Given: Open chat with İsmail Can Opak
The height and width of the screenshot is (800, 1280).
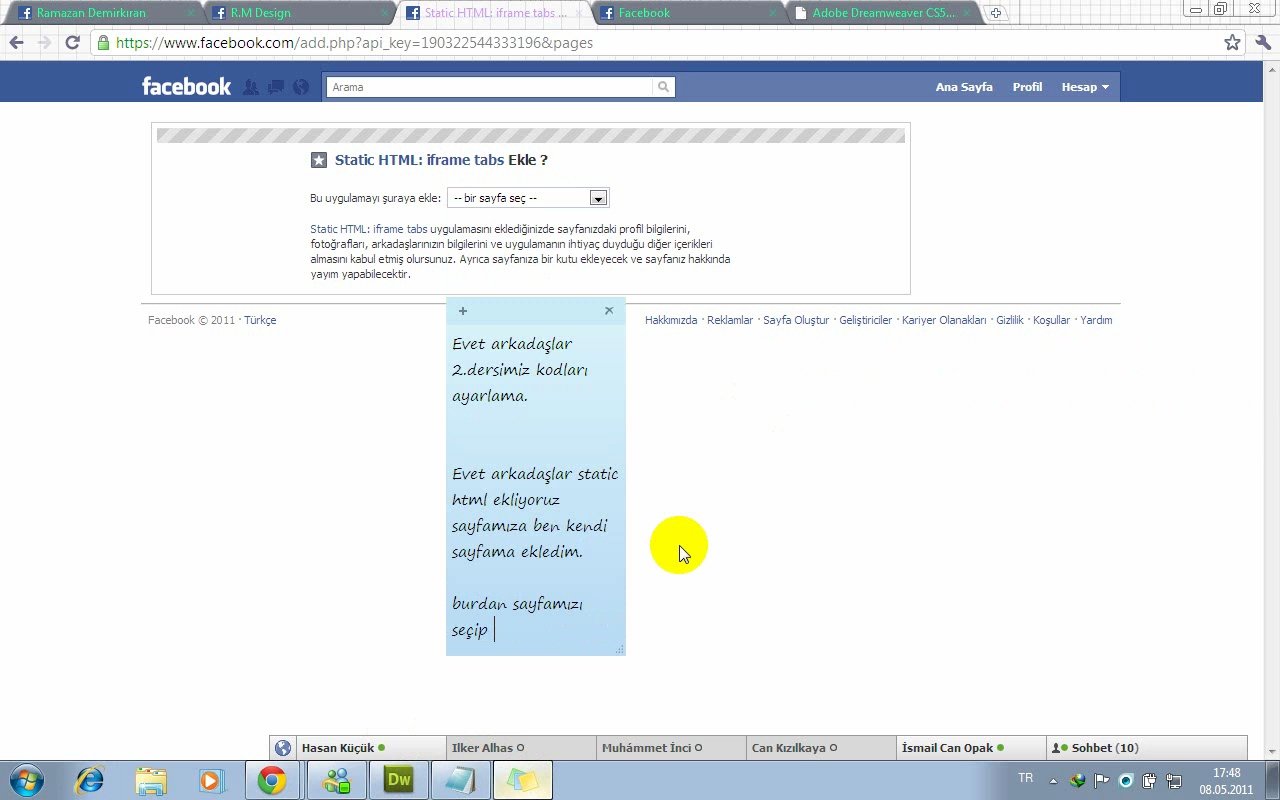Looking at the screenshot, I should (x=971, y=748).
